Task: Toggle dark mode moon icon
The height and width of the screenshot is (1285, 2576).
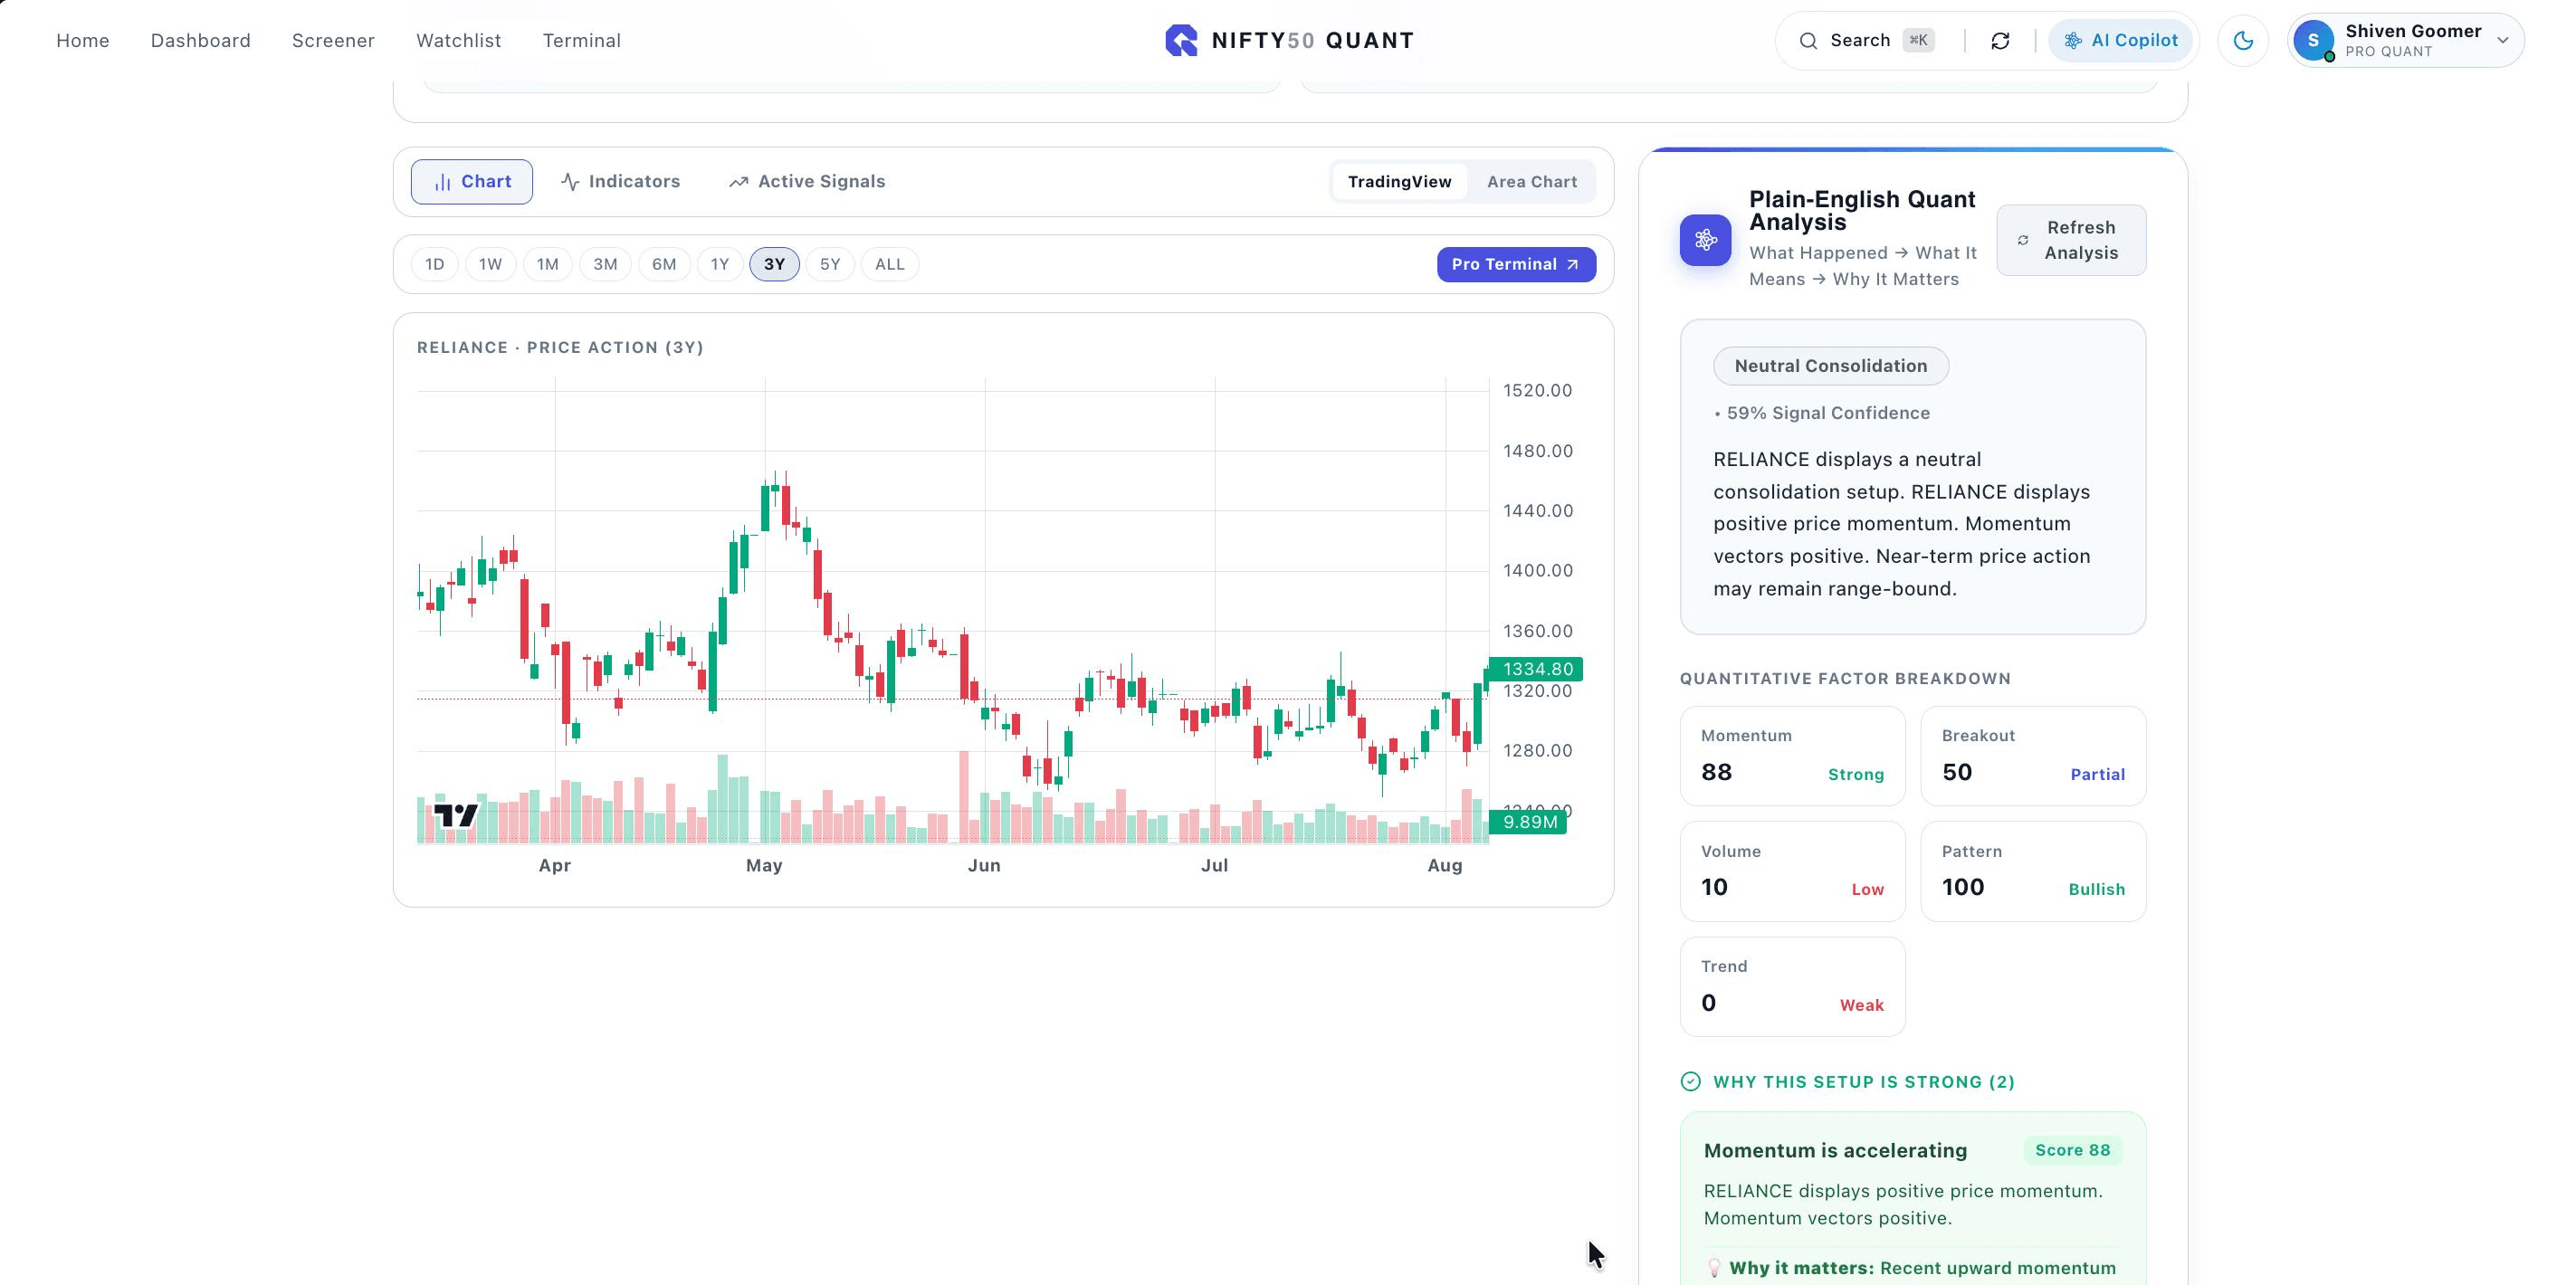Action: 2243,40
